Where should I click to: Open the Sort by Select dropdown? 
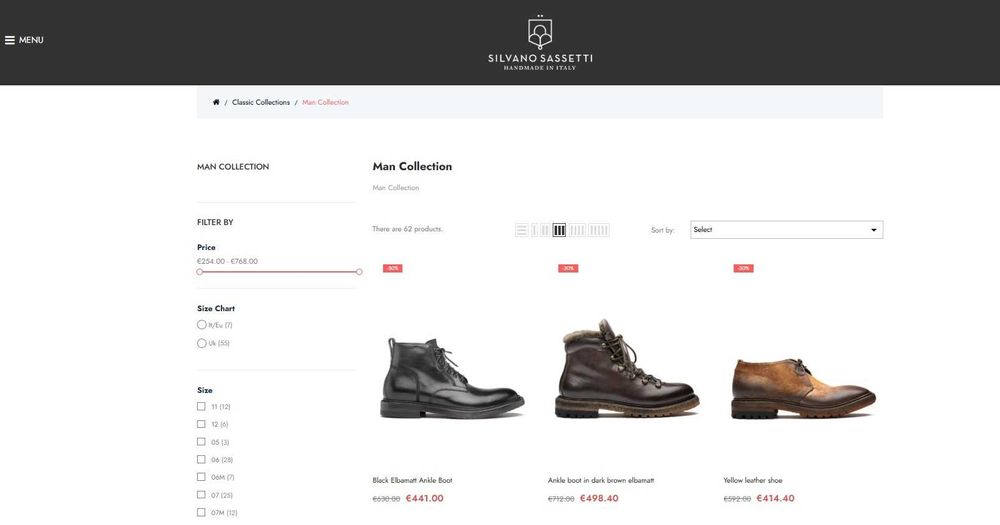pyautogui.click(x=786, y=230)
